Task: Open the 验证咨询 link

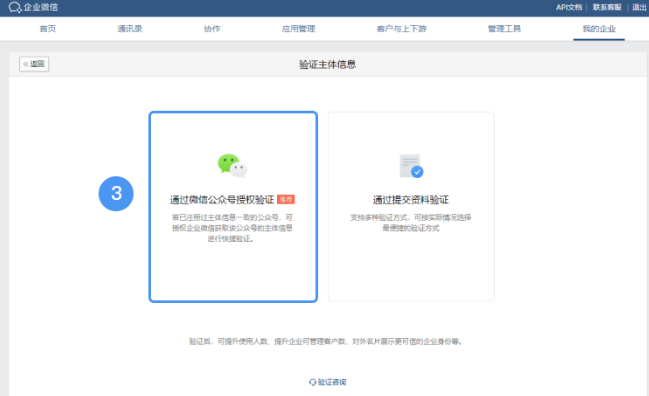Action: (x=332, y=382)
